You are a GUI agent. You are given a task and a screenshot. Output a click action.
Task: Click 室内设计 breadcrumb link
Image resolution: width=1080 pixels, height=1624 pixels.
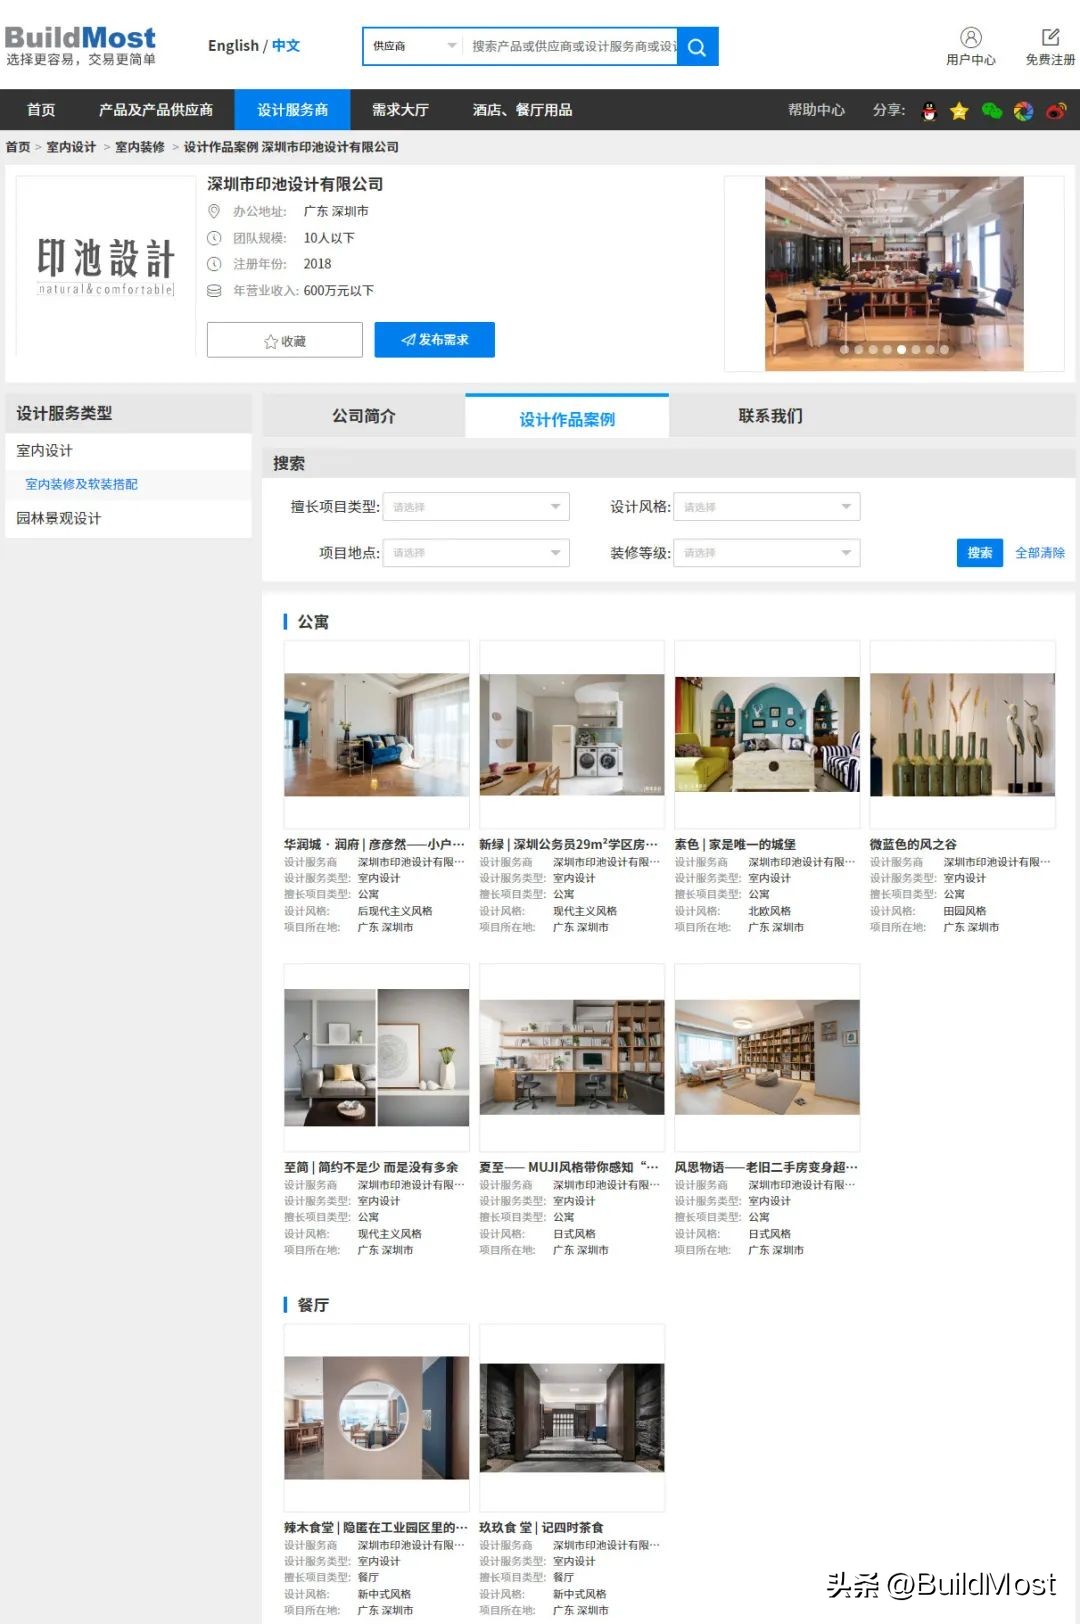pos(71,147)
